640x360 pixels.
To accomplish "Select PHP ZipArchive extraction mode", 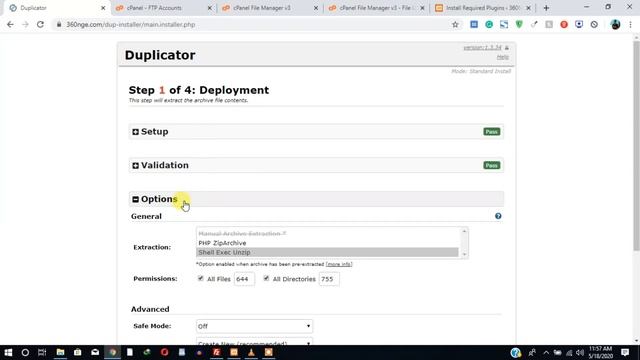I will click(327, 243).
